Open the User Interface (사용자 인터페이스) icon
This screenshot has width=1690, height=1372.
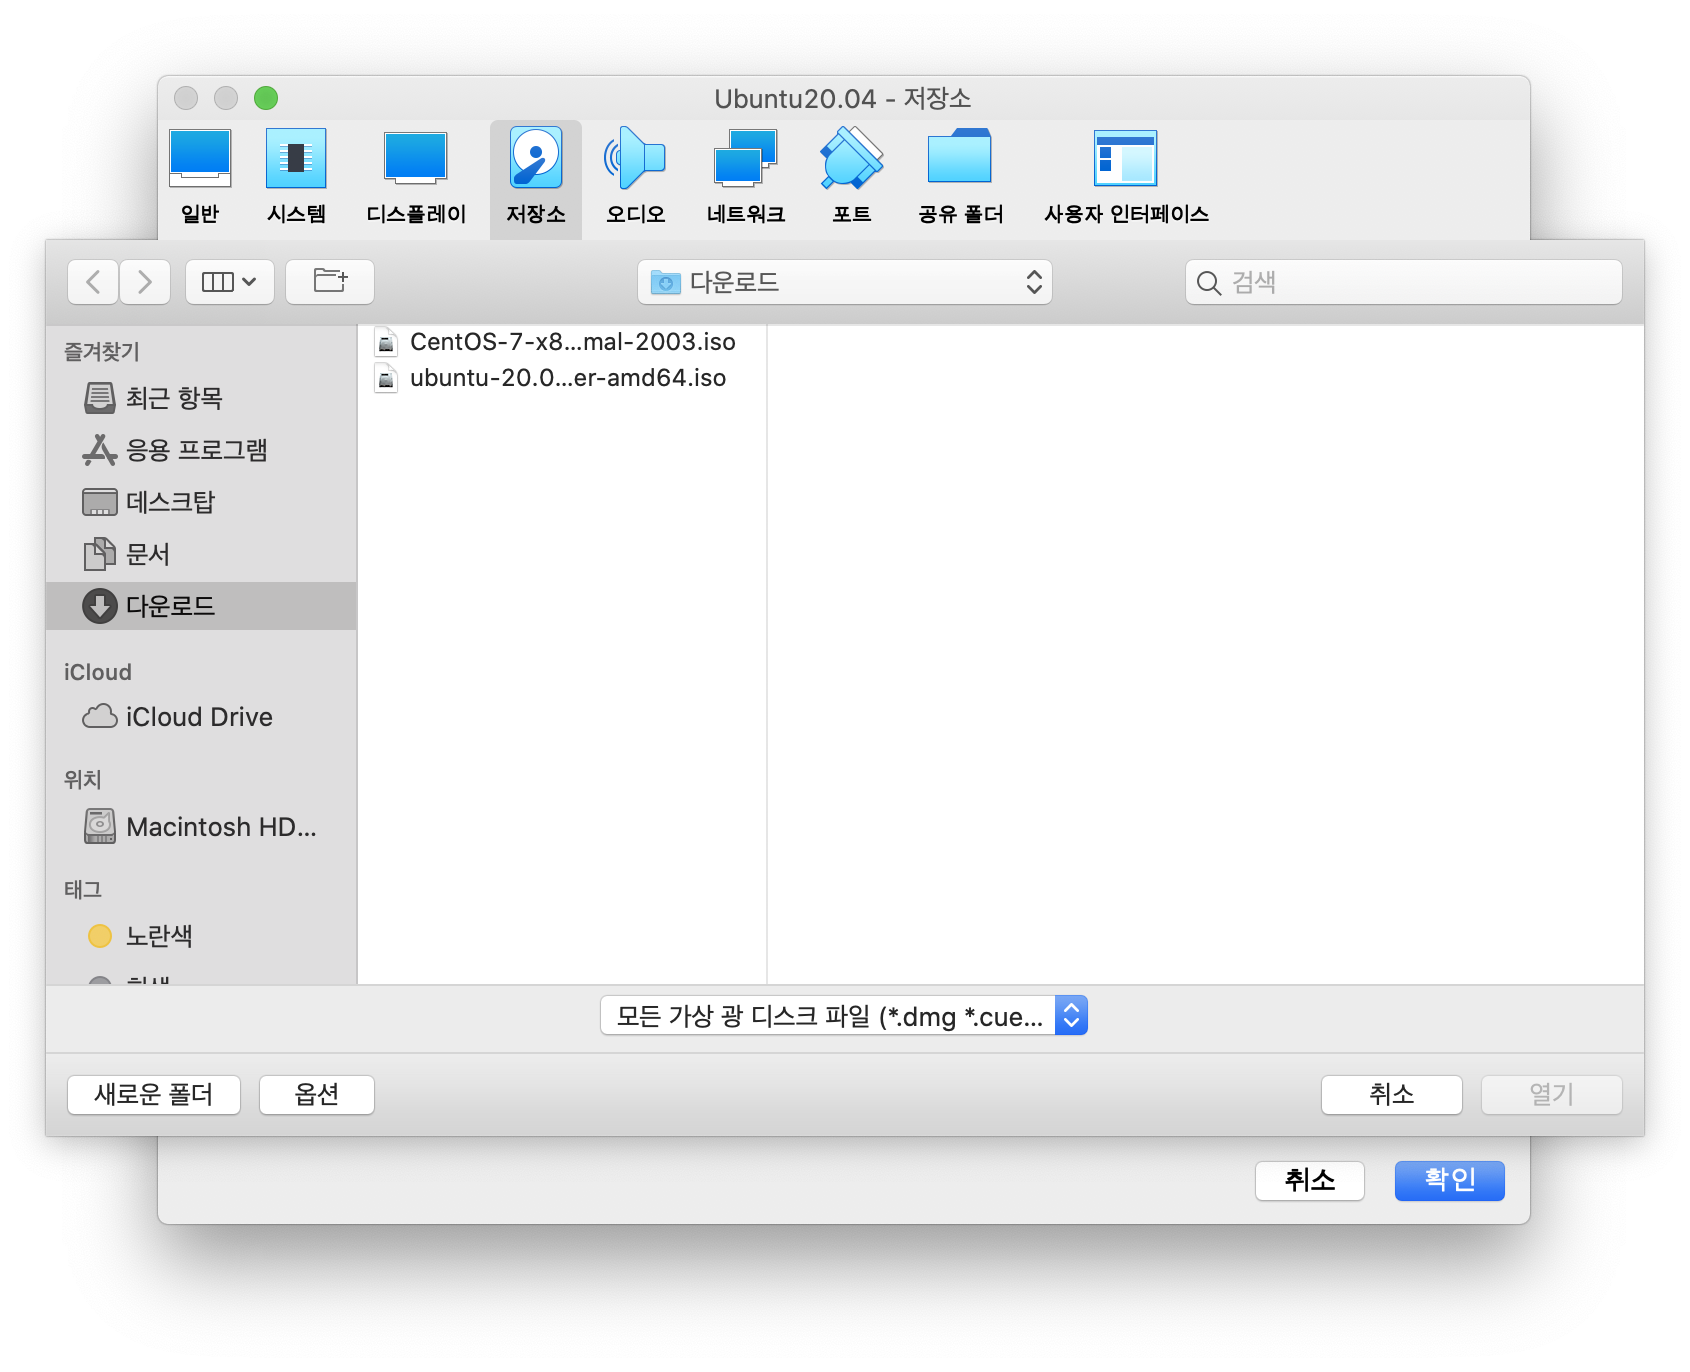pos(1126,159)
